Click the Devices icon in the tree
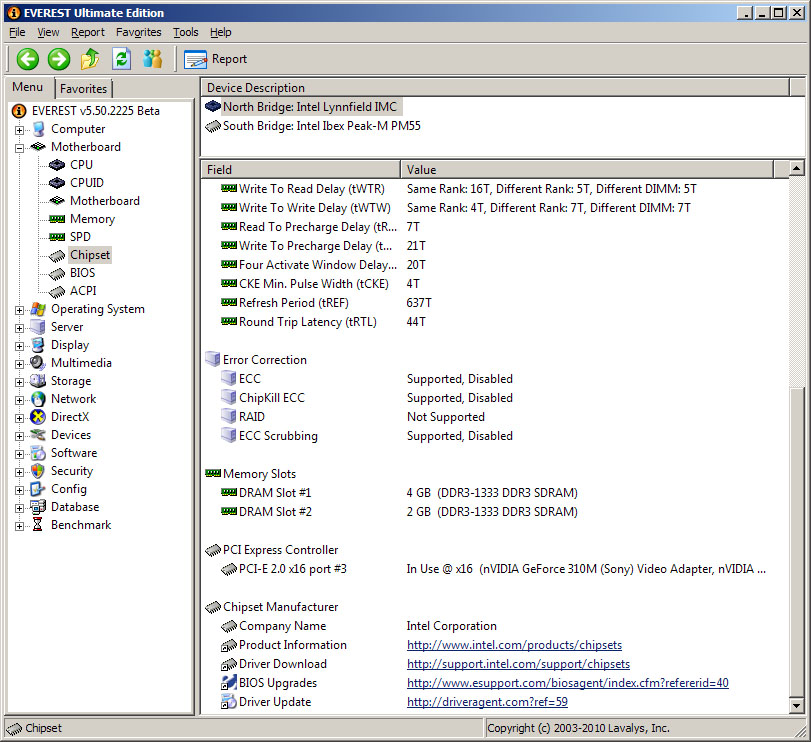This screenshot has height=742, width=811. (38, 435)
